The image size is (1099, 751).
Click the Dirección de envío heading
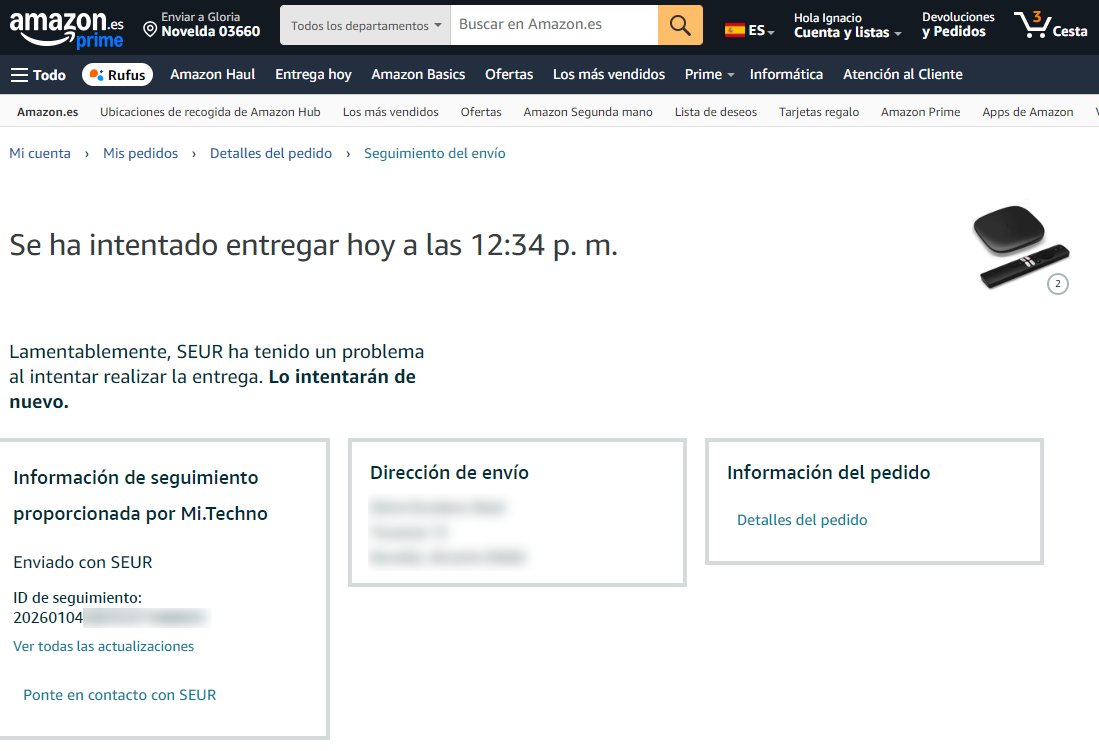click(449, 473)
